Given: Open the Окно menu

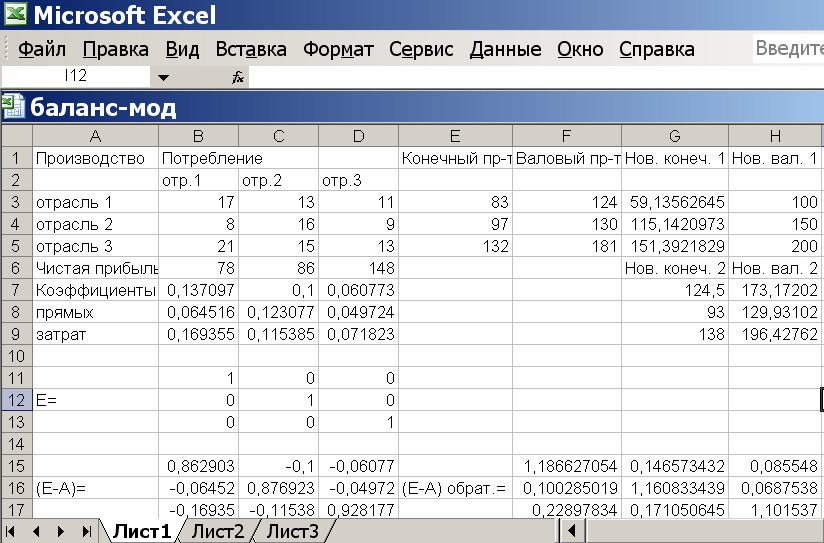Looking at the screenshot, I should (580, 49).
